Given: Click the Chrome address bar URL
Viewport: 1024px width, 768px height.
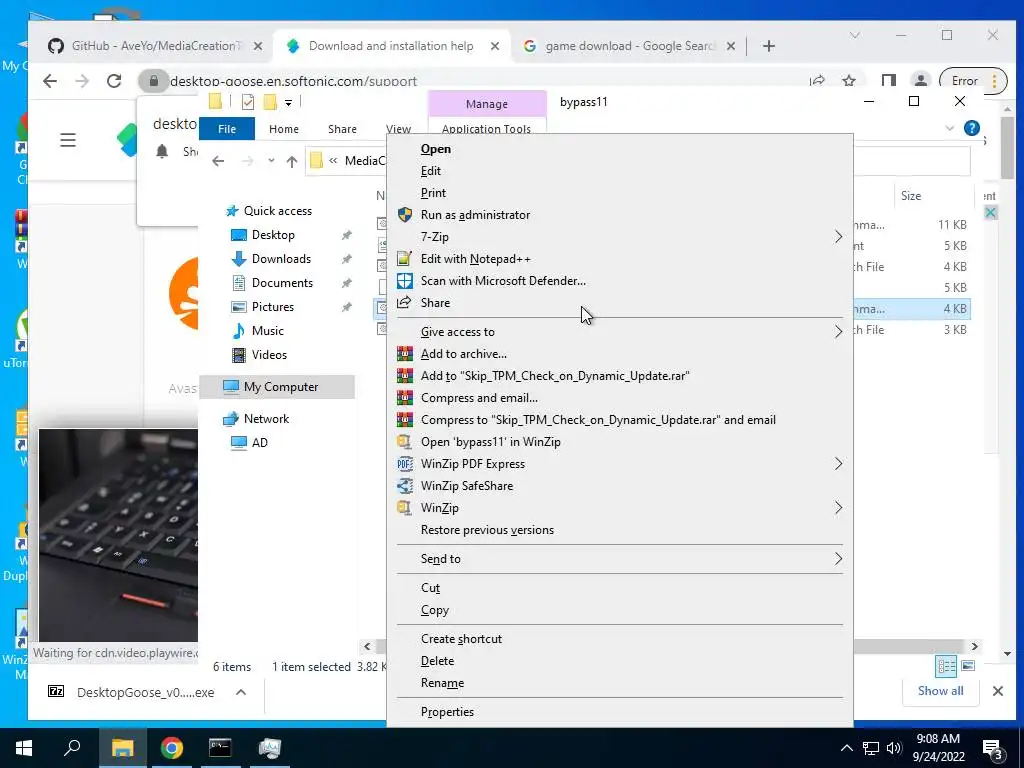Looking at the screenshot, I should [293, 82].
